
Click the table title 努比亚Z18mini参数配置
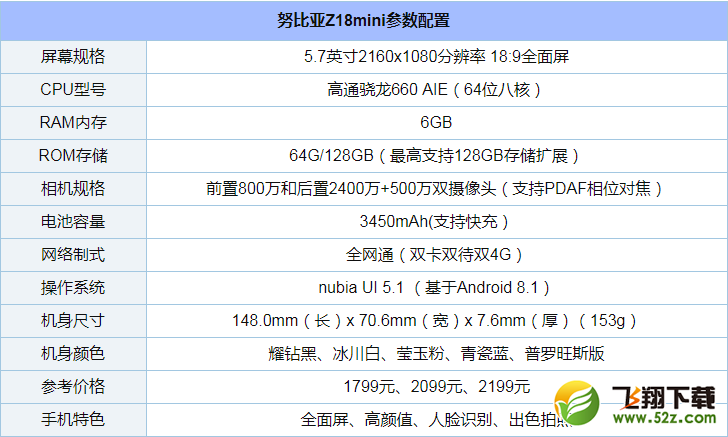(x=364, y=20)
